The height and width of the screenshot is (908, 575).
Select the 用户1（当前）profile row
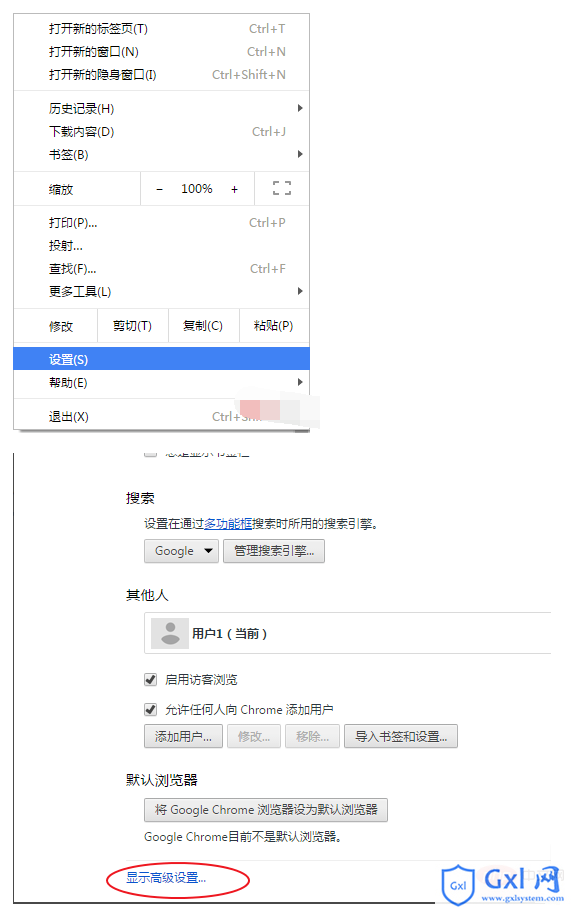347,633
